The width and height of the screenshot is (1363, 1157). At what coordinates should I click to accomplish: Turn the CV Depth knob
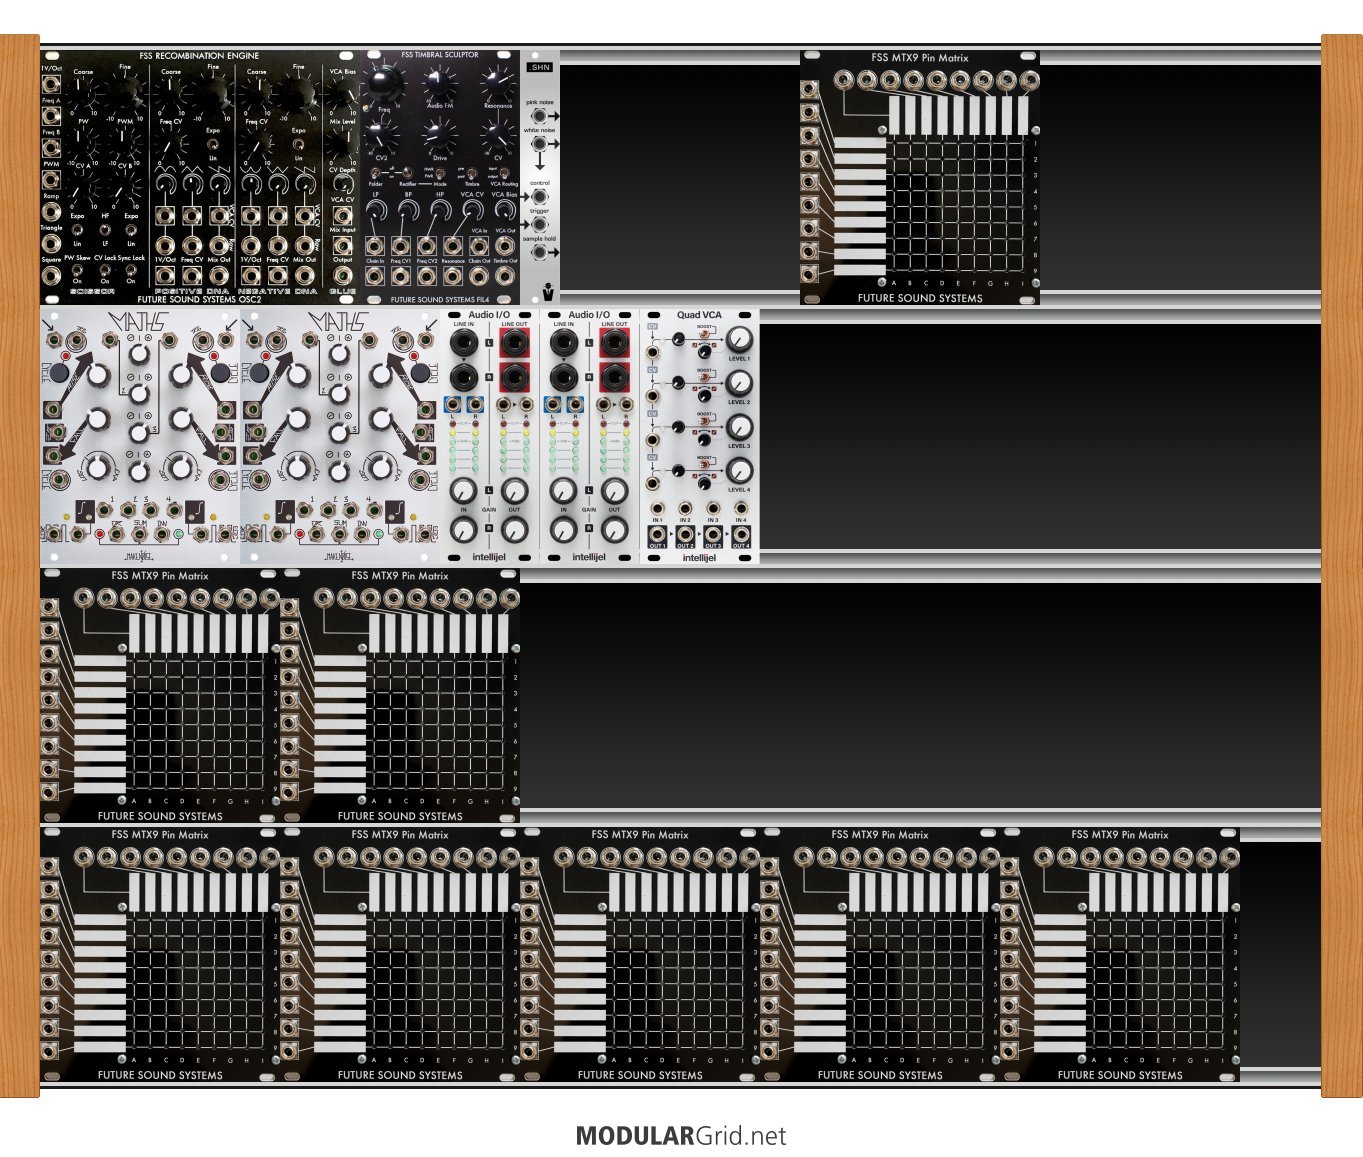pos(343,184)
